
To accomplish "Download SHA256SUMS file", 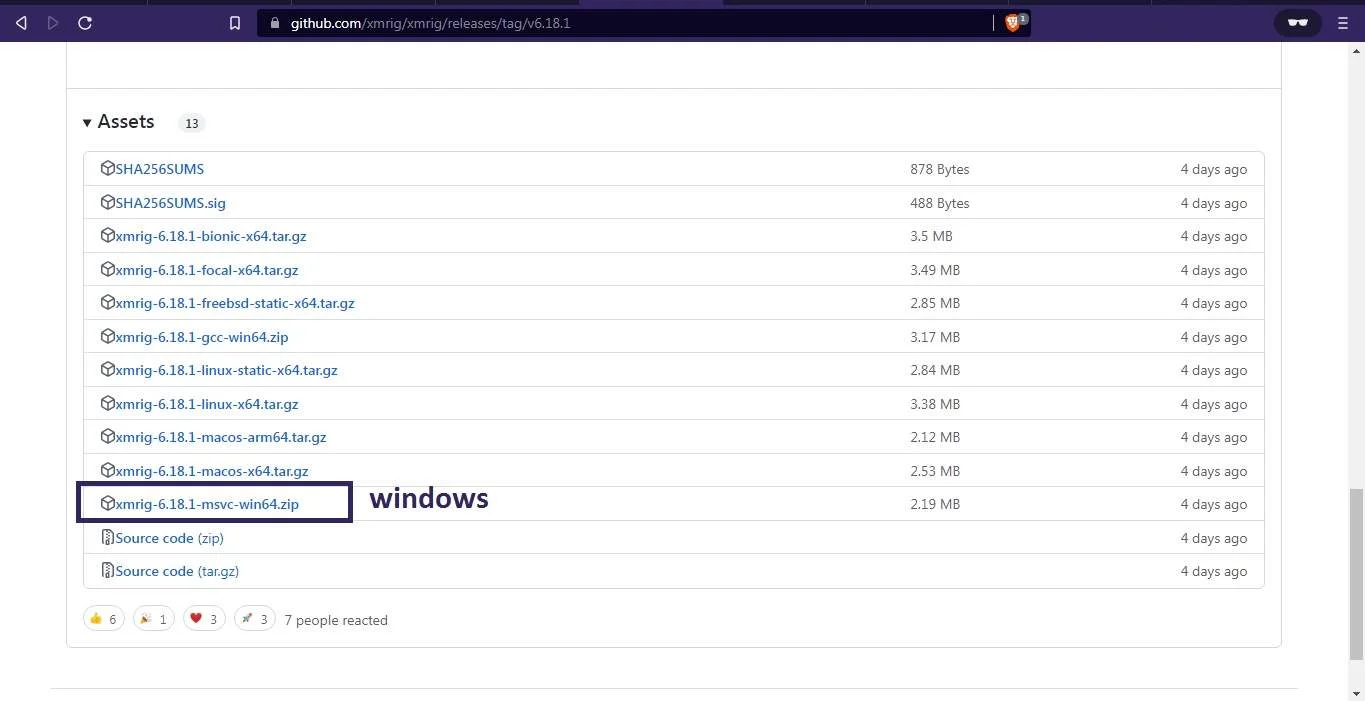I will (159, 169).
